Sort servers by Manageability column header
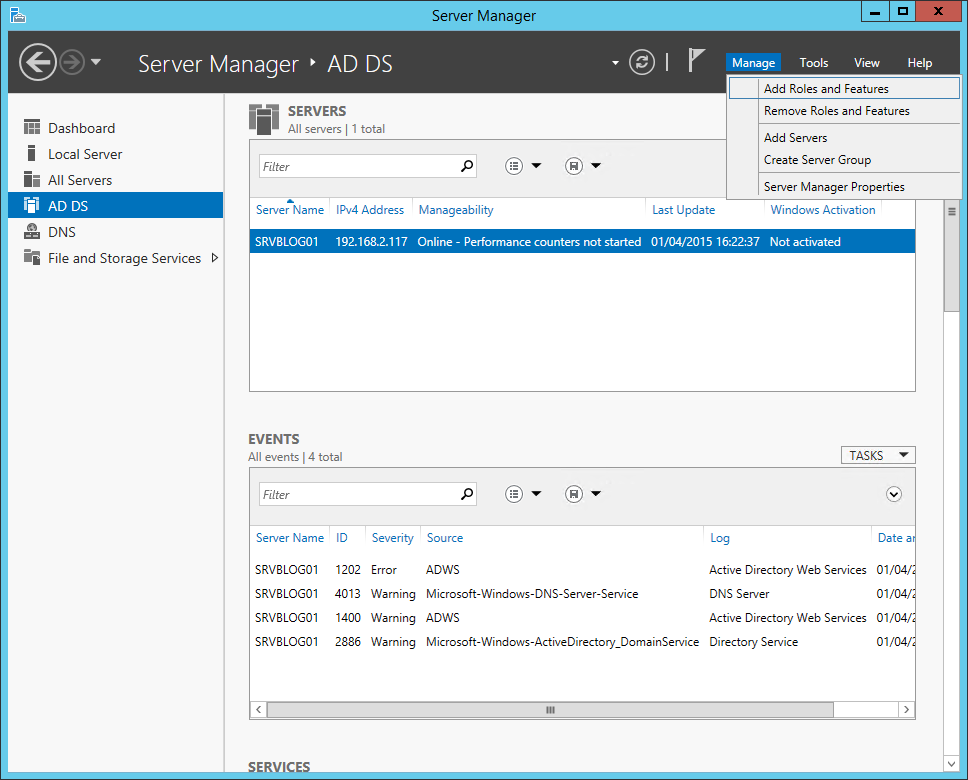The width and height of the screenshot is (968, 780). 456,210
